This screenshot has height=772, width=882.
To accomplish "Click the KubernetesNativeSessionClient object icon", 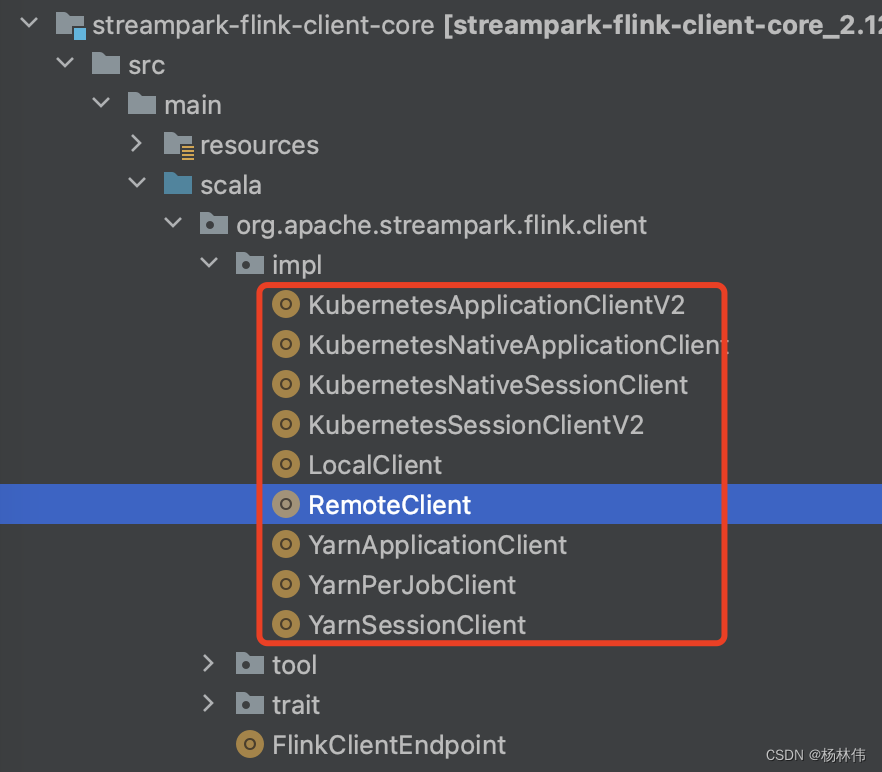I will pyautogui.click(x=286, y=384).
